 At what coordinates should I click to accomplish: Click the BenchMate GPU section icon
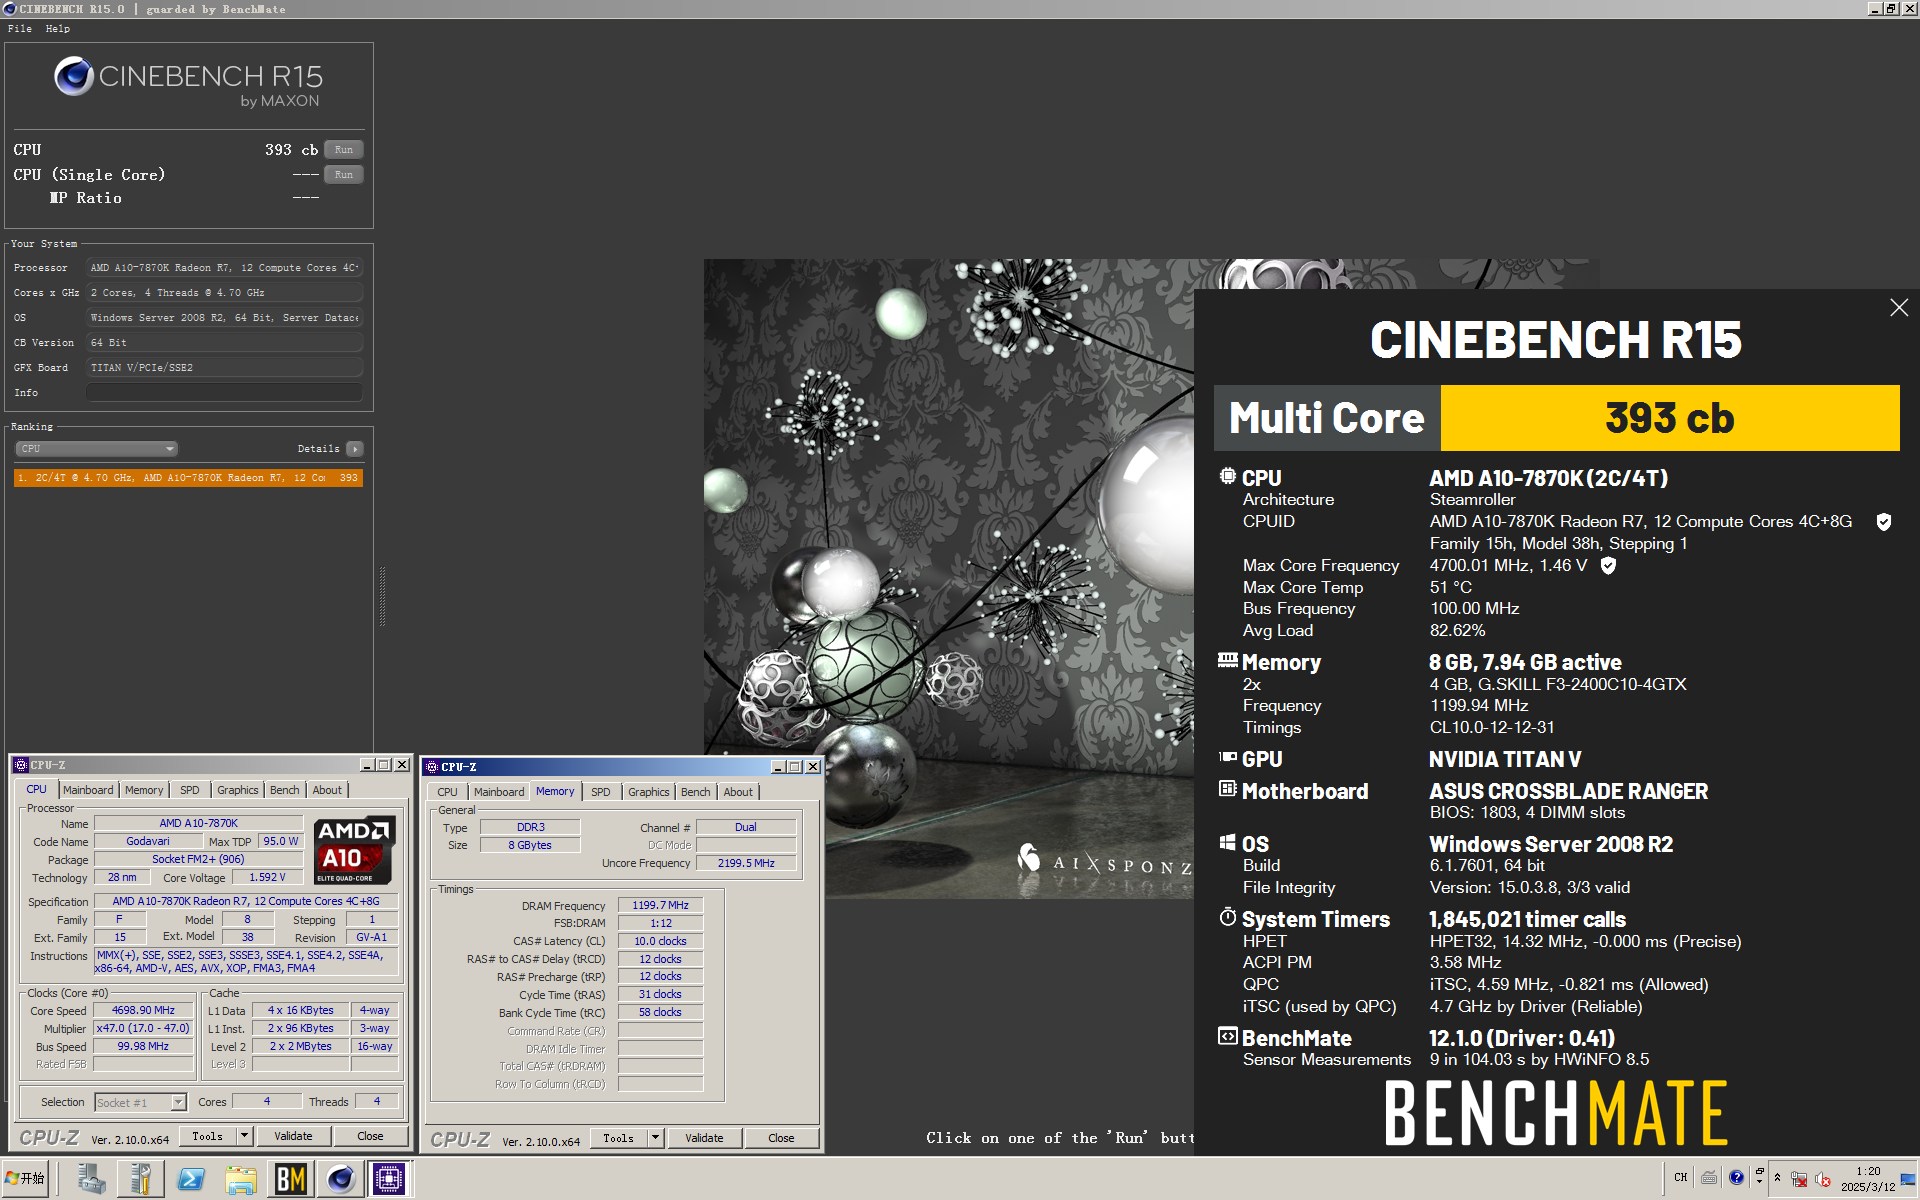[x=1228, y=758]
